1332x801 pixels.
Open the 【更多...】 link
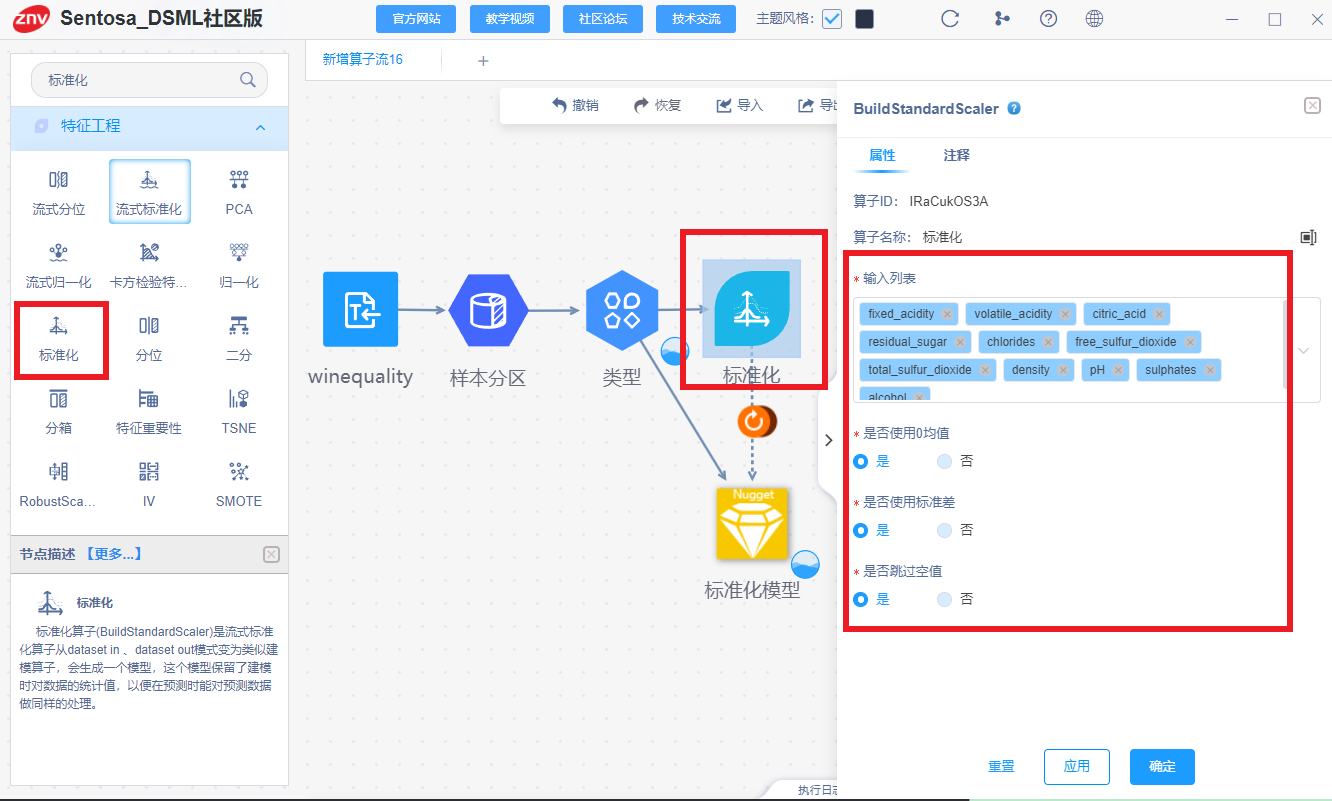[113, 554]
